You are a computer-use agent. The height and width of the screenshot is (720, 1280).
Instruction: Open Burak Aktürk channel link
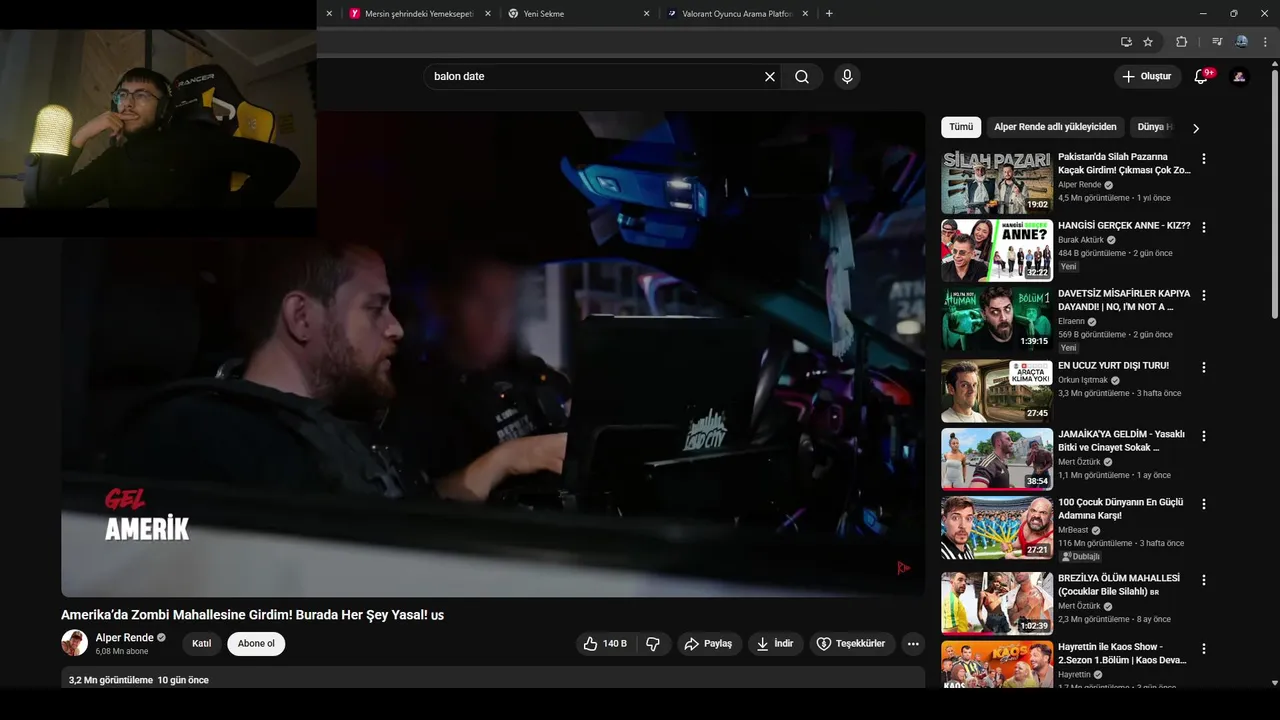[1081, 240]
